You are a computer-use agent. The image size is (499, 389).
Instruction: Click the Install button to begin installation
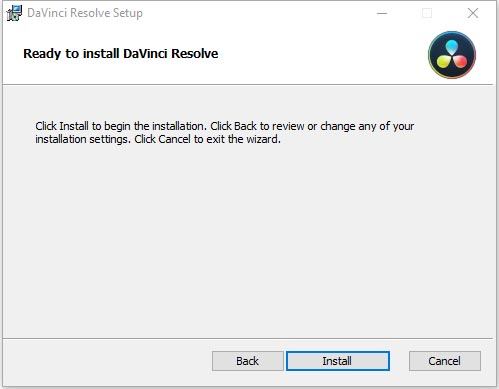pyautogui.click(x=338, y=361)
